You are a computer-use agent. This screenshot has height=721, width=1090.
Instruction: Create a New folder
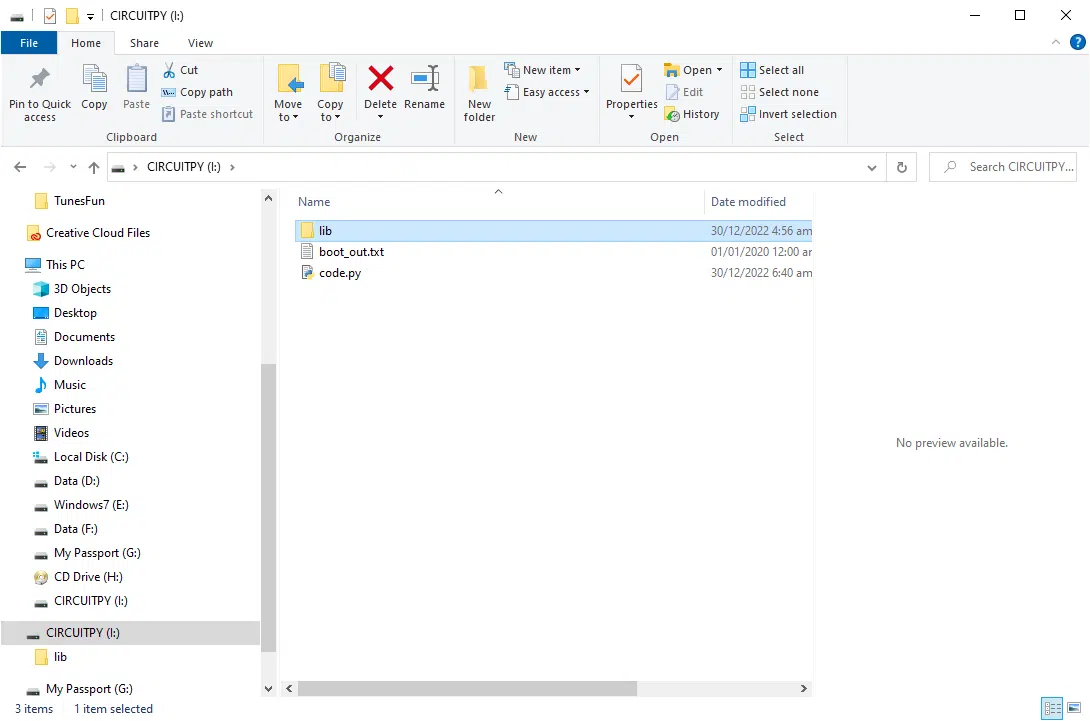(479, 93)
